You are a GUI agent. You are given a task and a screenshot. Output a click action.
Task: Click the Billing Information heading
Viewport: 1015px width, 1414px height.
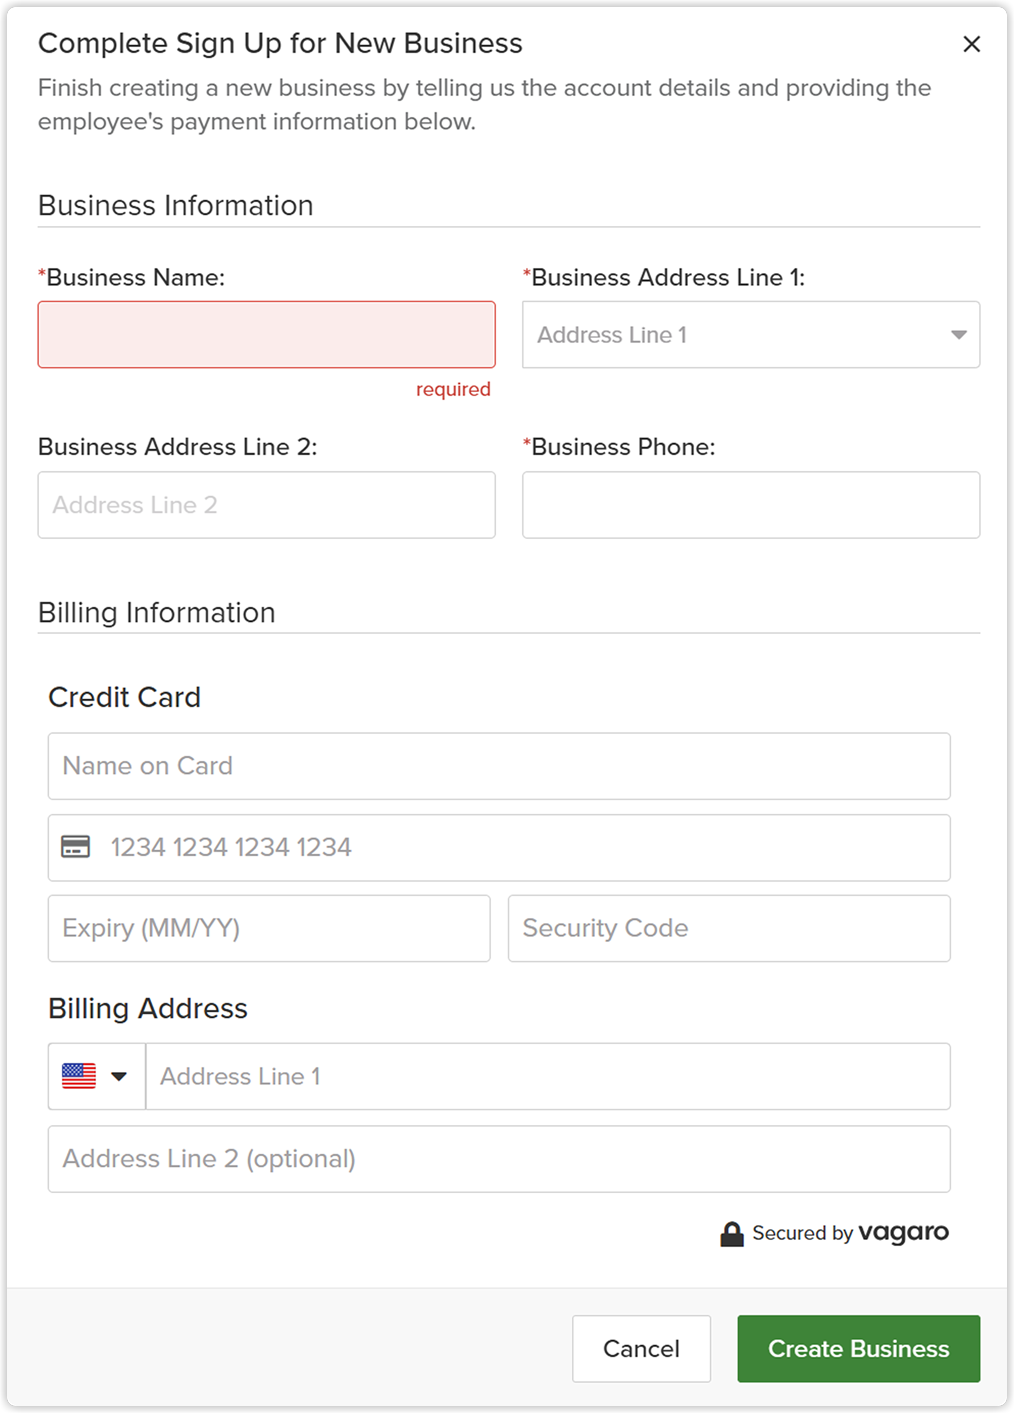coord(157,612)
